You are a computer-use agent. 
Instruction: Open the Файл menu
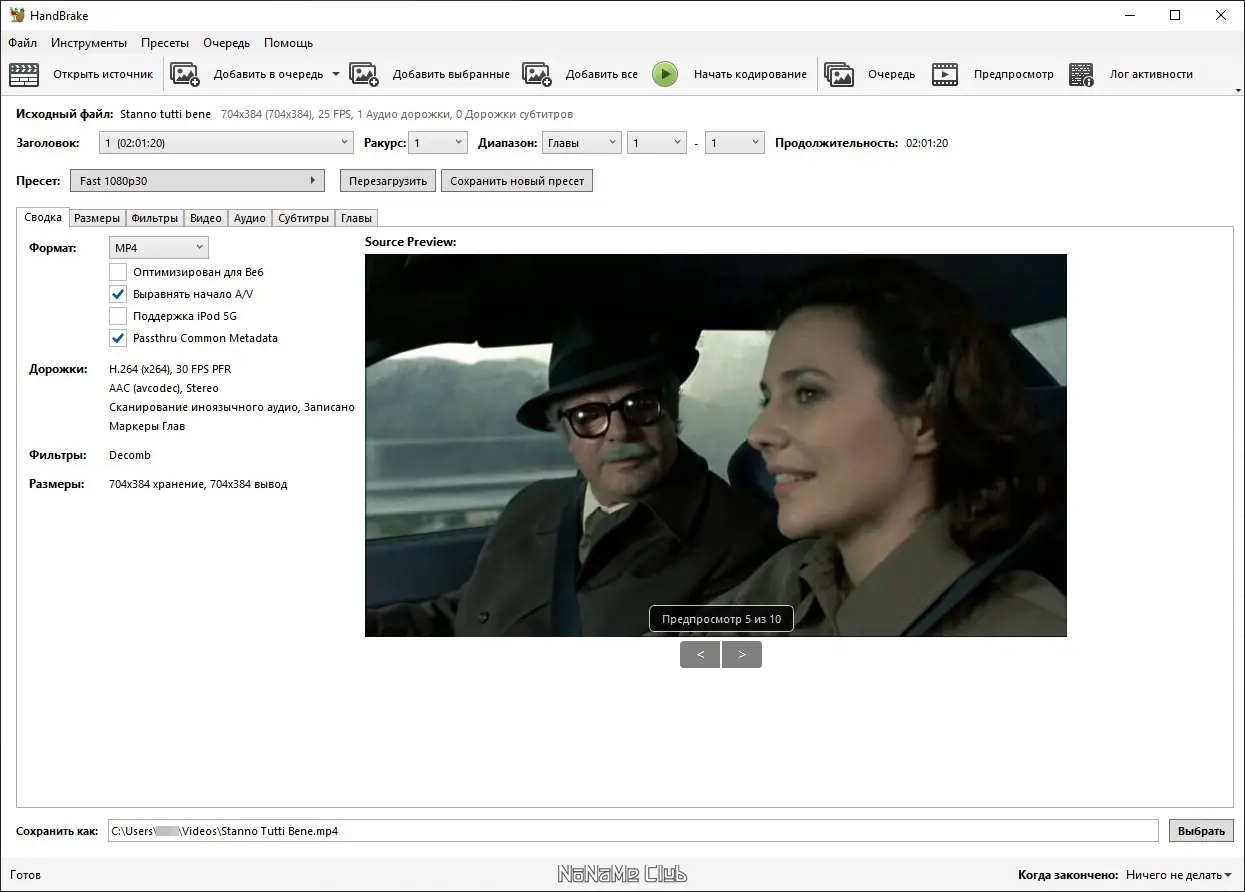tap(22, 43)
